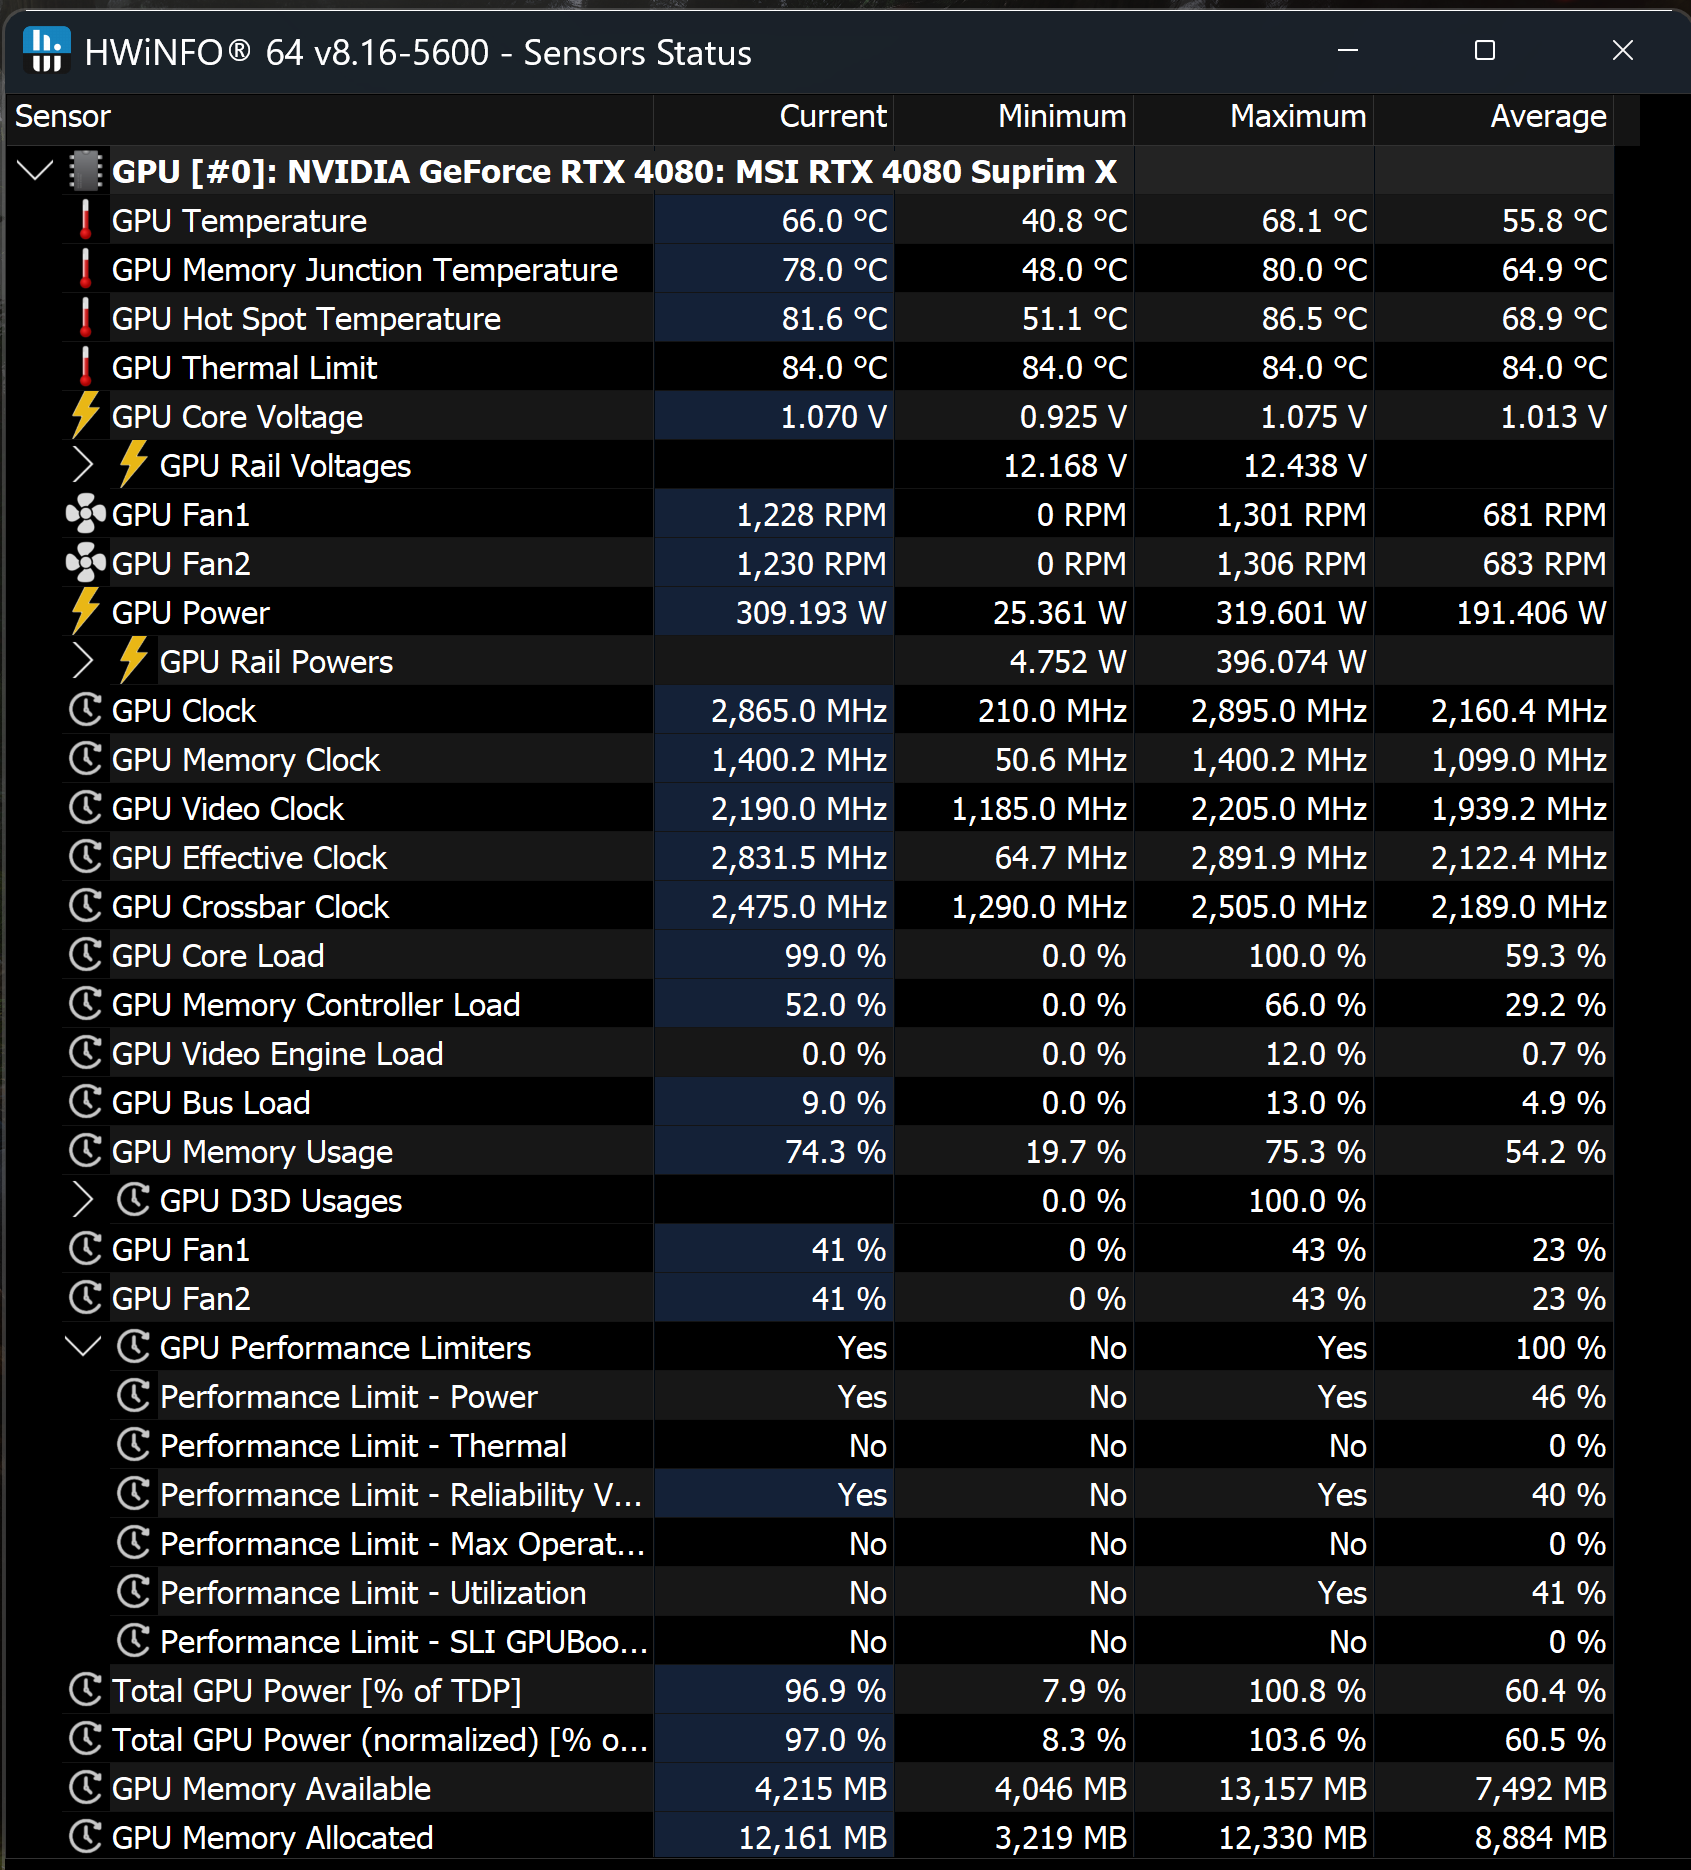The width and height of the screenshot is (1691, 1870).
Task: Click clock icon of GPU Bus Load row
Action: 86,1102
